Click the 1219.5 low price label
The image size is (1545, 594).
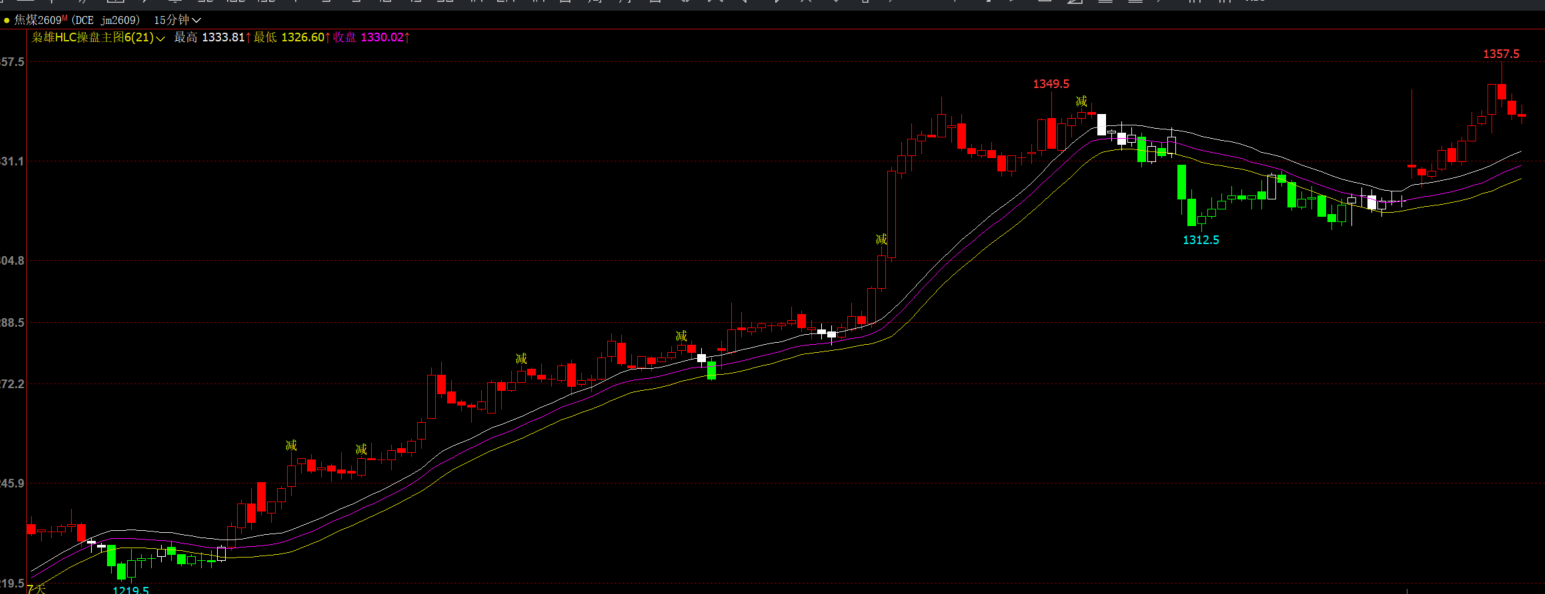(x=131, y=590)
